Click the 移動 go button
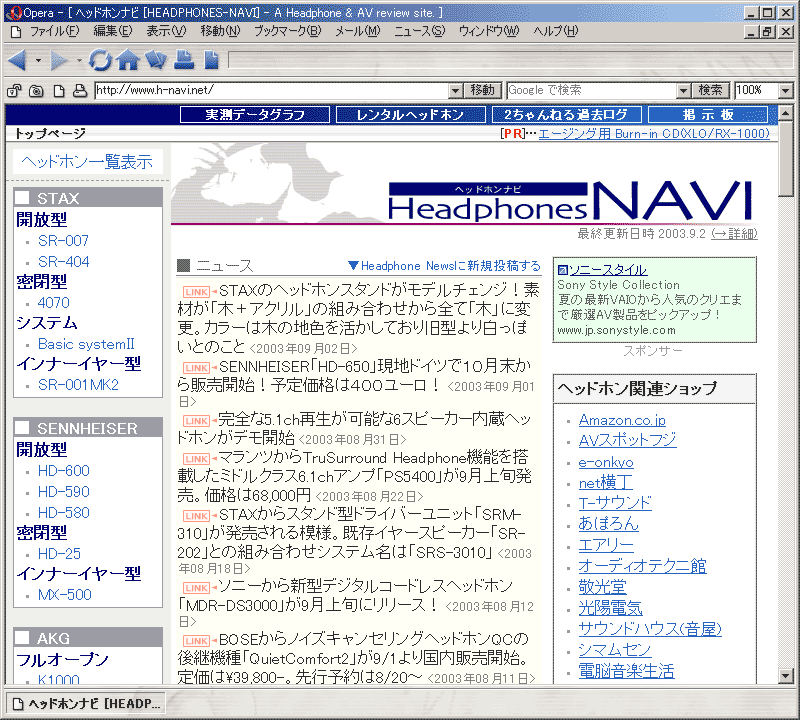 (483, 91)
